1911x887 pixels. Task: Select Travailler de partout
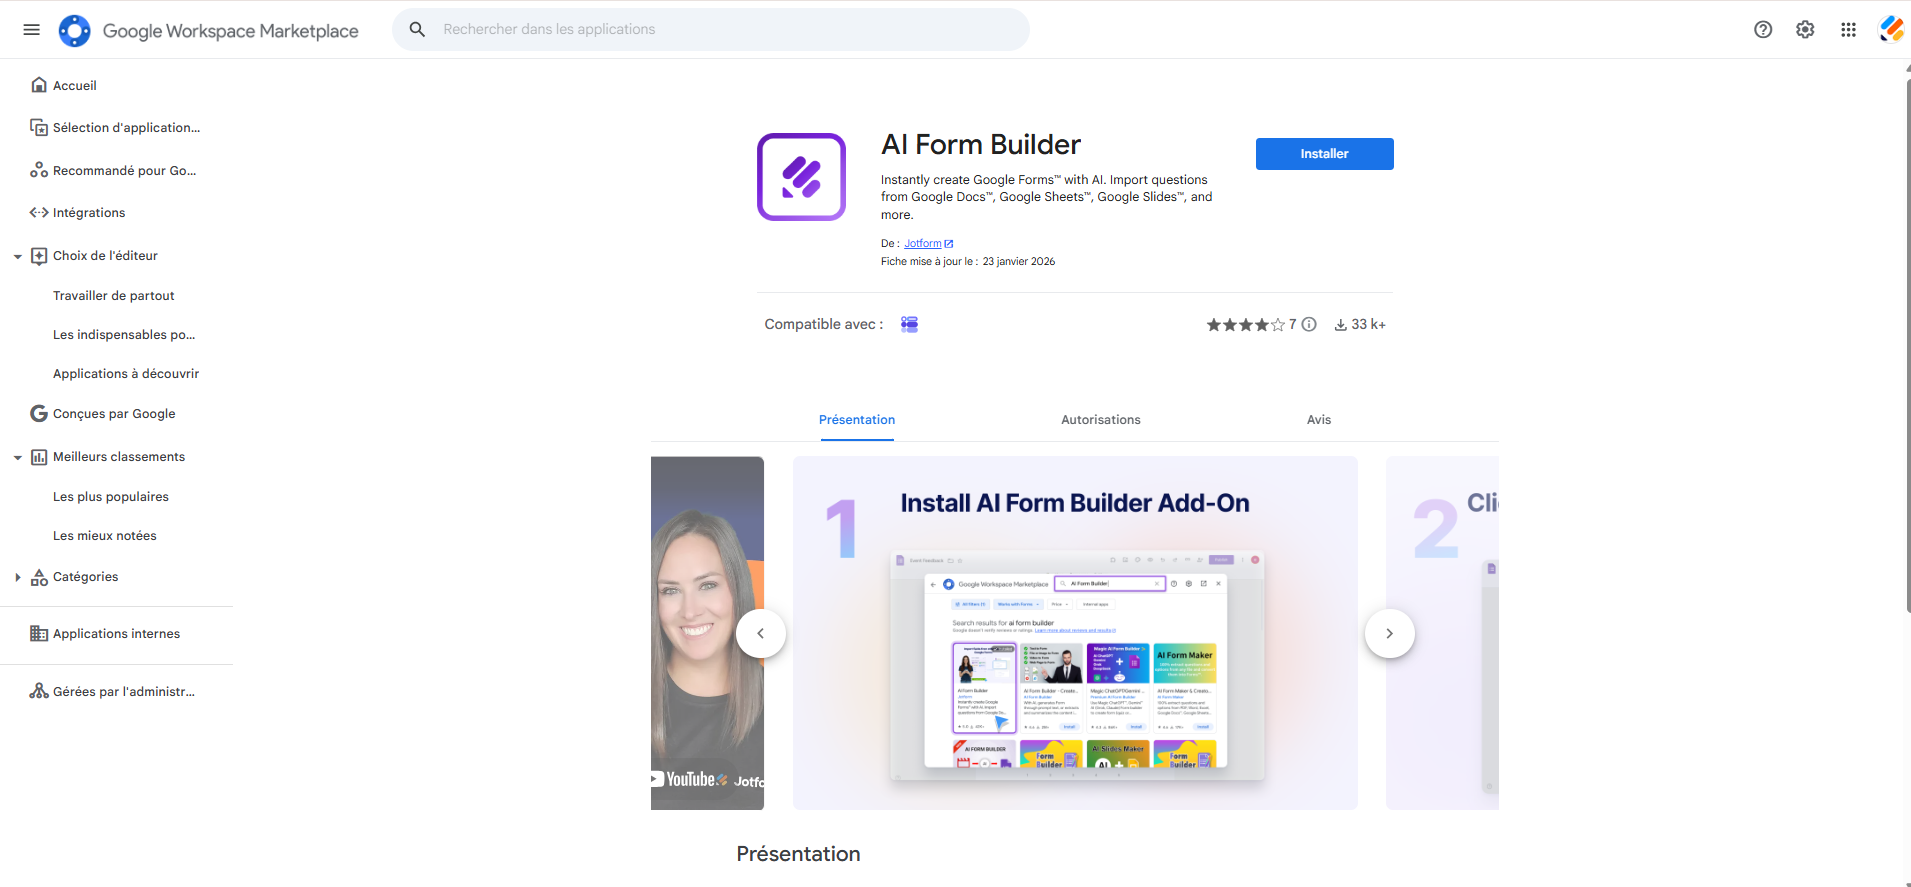114,296
